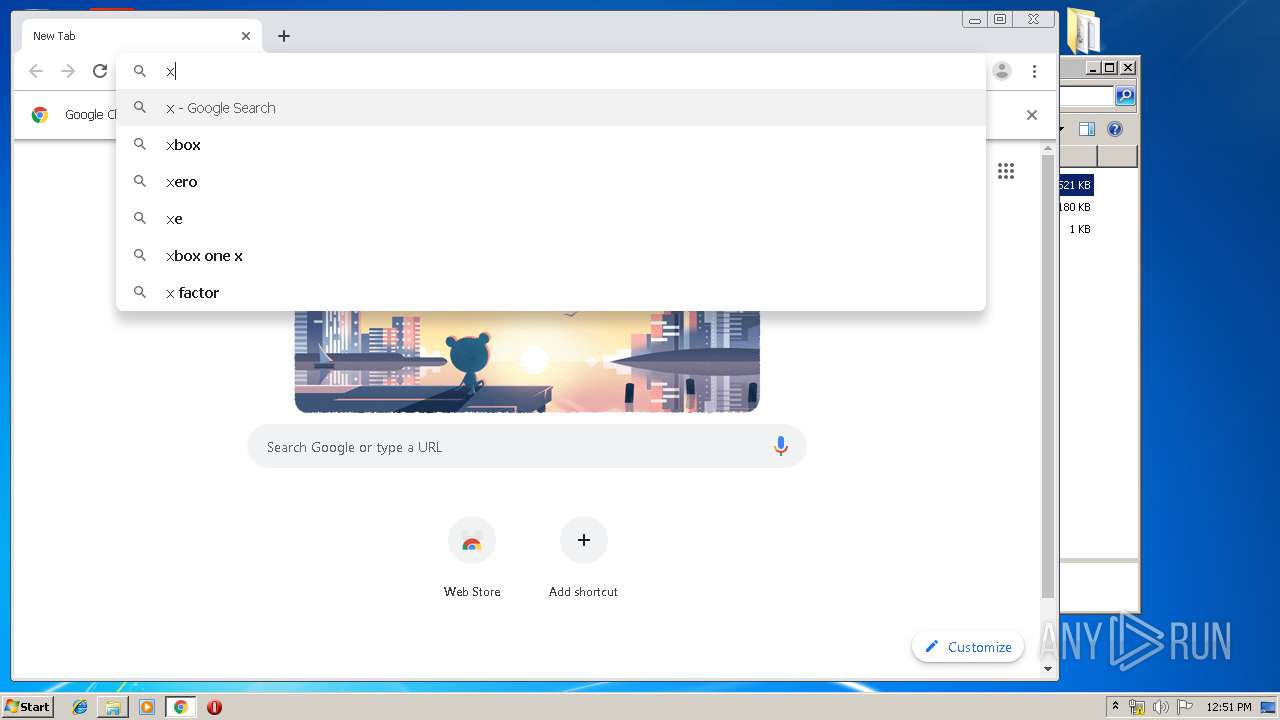1280x720 pixels.
Task: Click the Chrome page vertical scrollbar
Action: 1048,375
